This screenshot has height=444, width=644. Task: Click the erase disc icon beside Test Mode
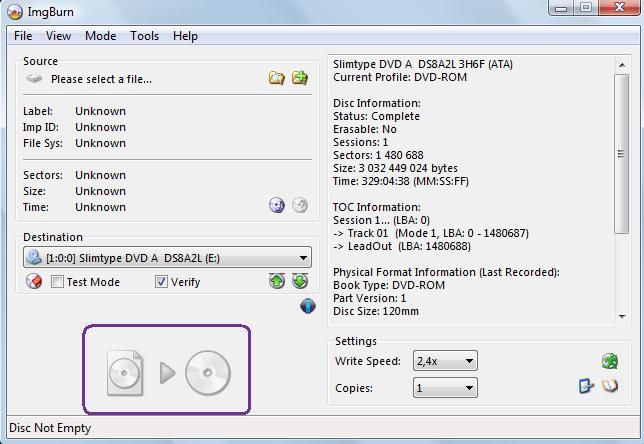34,281
